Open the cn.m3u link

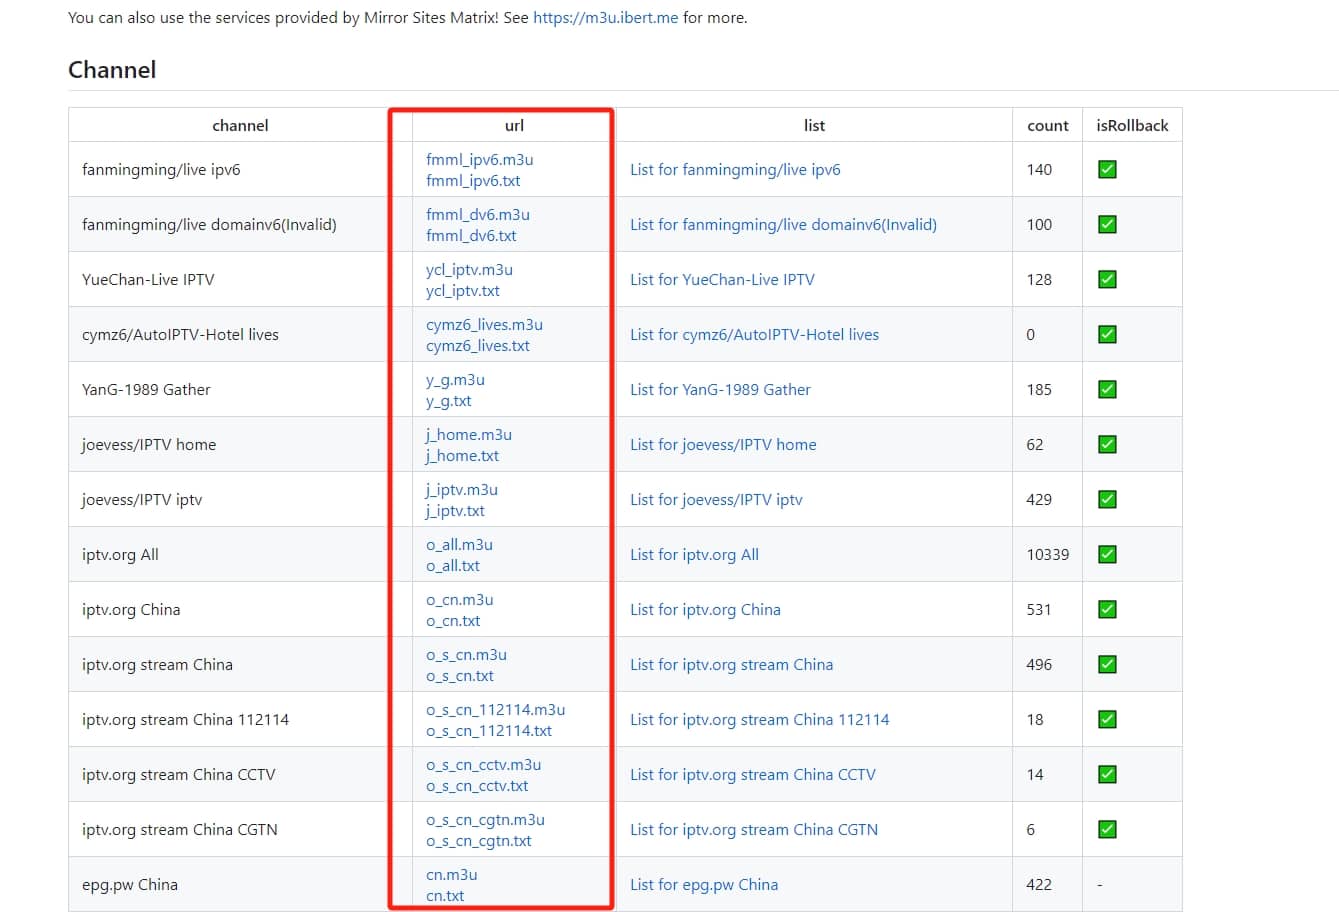[x=452, y=874]
